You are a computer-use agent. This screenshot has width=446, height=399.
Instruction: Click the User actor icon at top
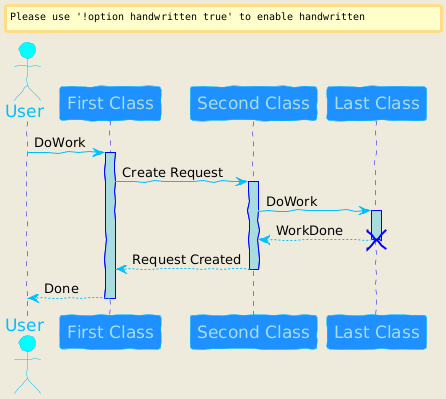click(x=27, y=71)
